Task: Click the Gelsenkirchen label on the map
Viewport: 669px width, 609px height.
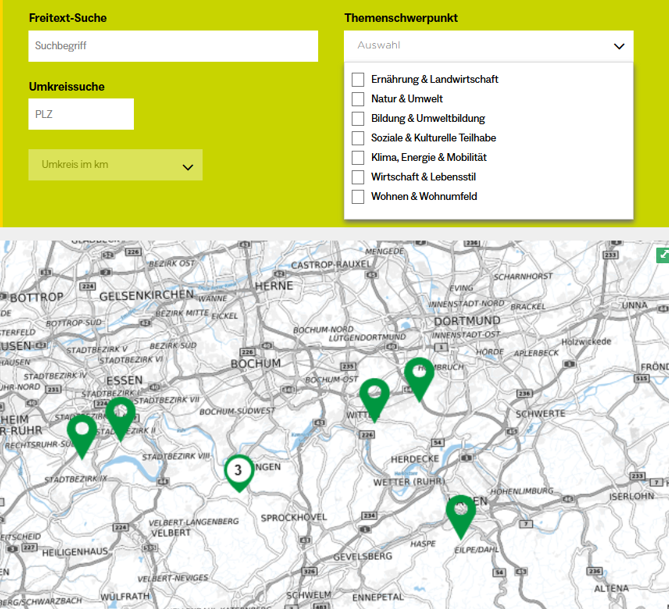Action: pos(146,295)
